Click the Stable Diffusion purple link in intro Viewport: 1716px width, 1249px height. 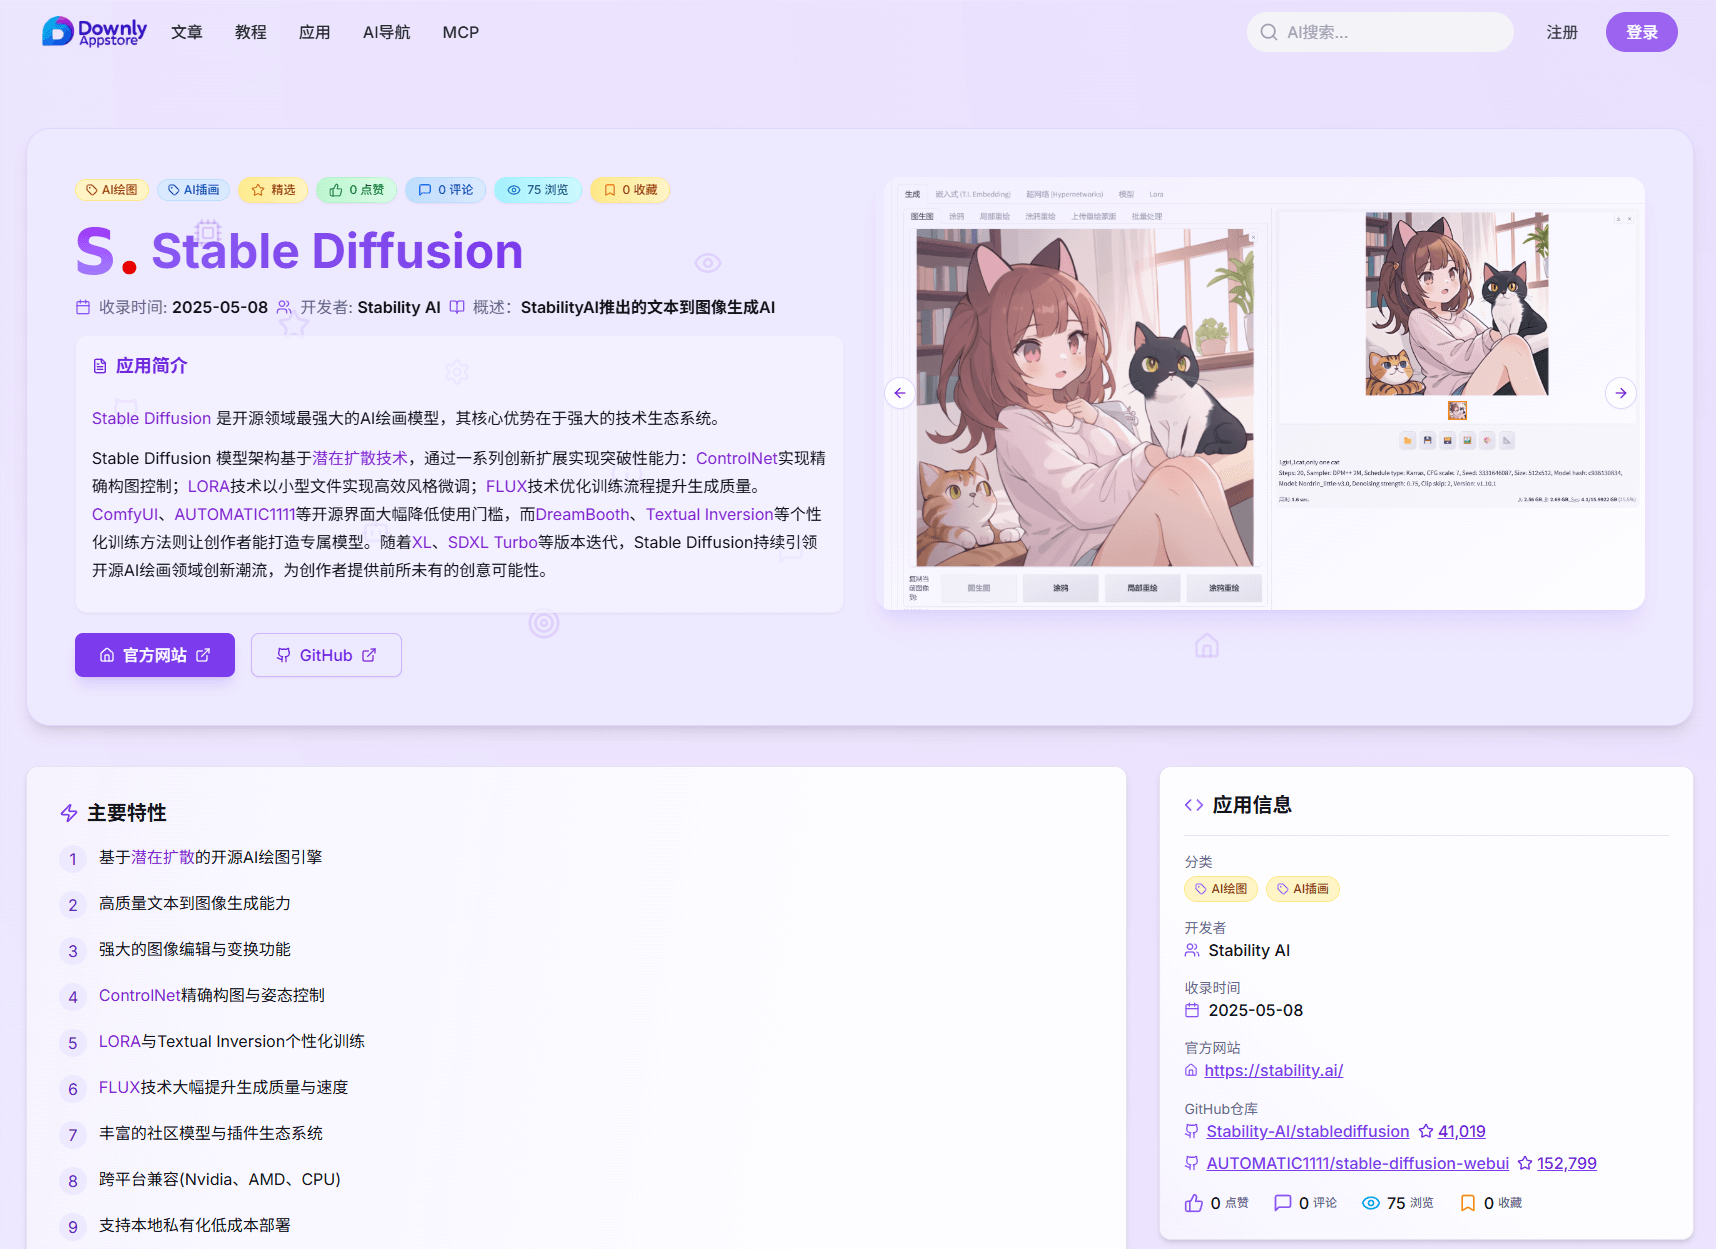click(151, 418)
